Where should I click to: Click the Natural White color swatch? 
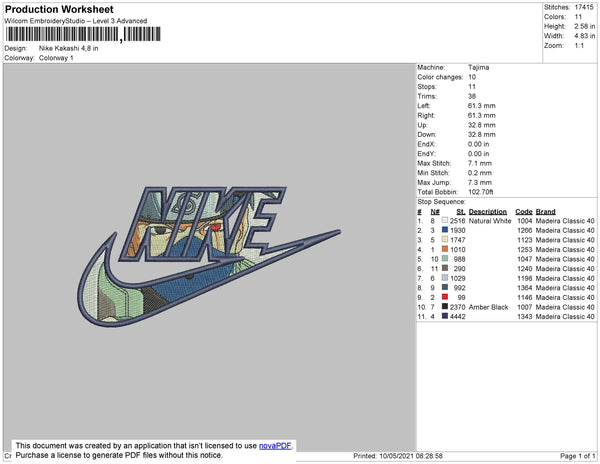point(445,220)
